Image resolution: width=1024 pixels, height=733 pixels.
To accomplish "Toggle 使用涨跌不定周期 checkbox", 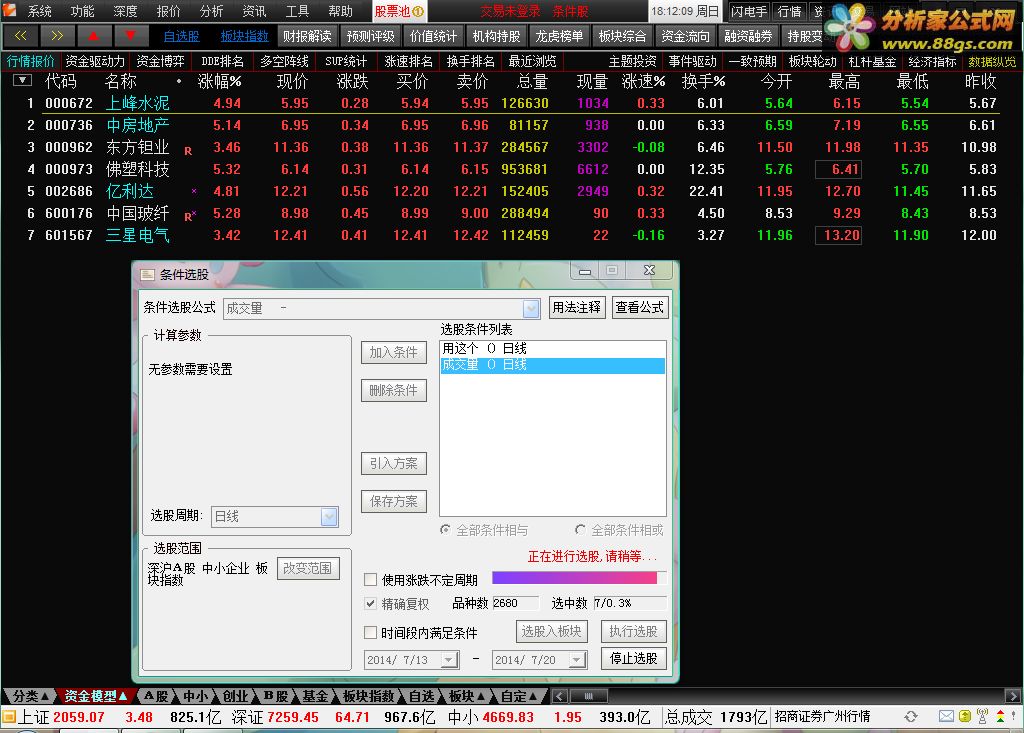I will [x=370, y=579].
